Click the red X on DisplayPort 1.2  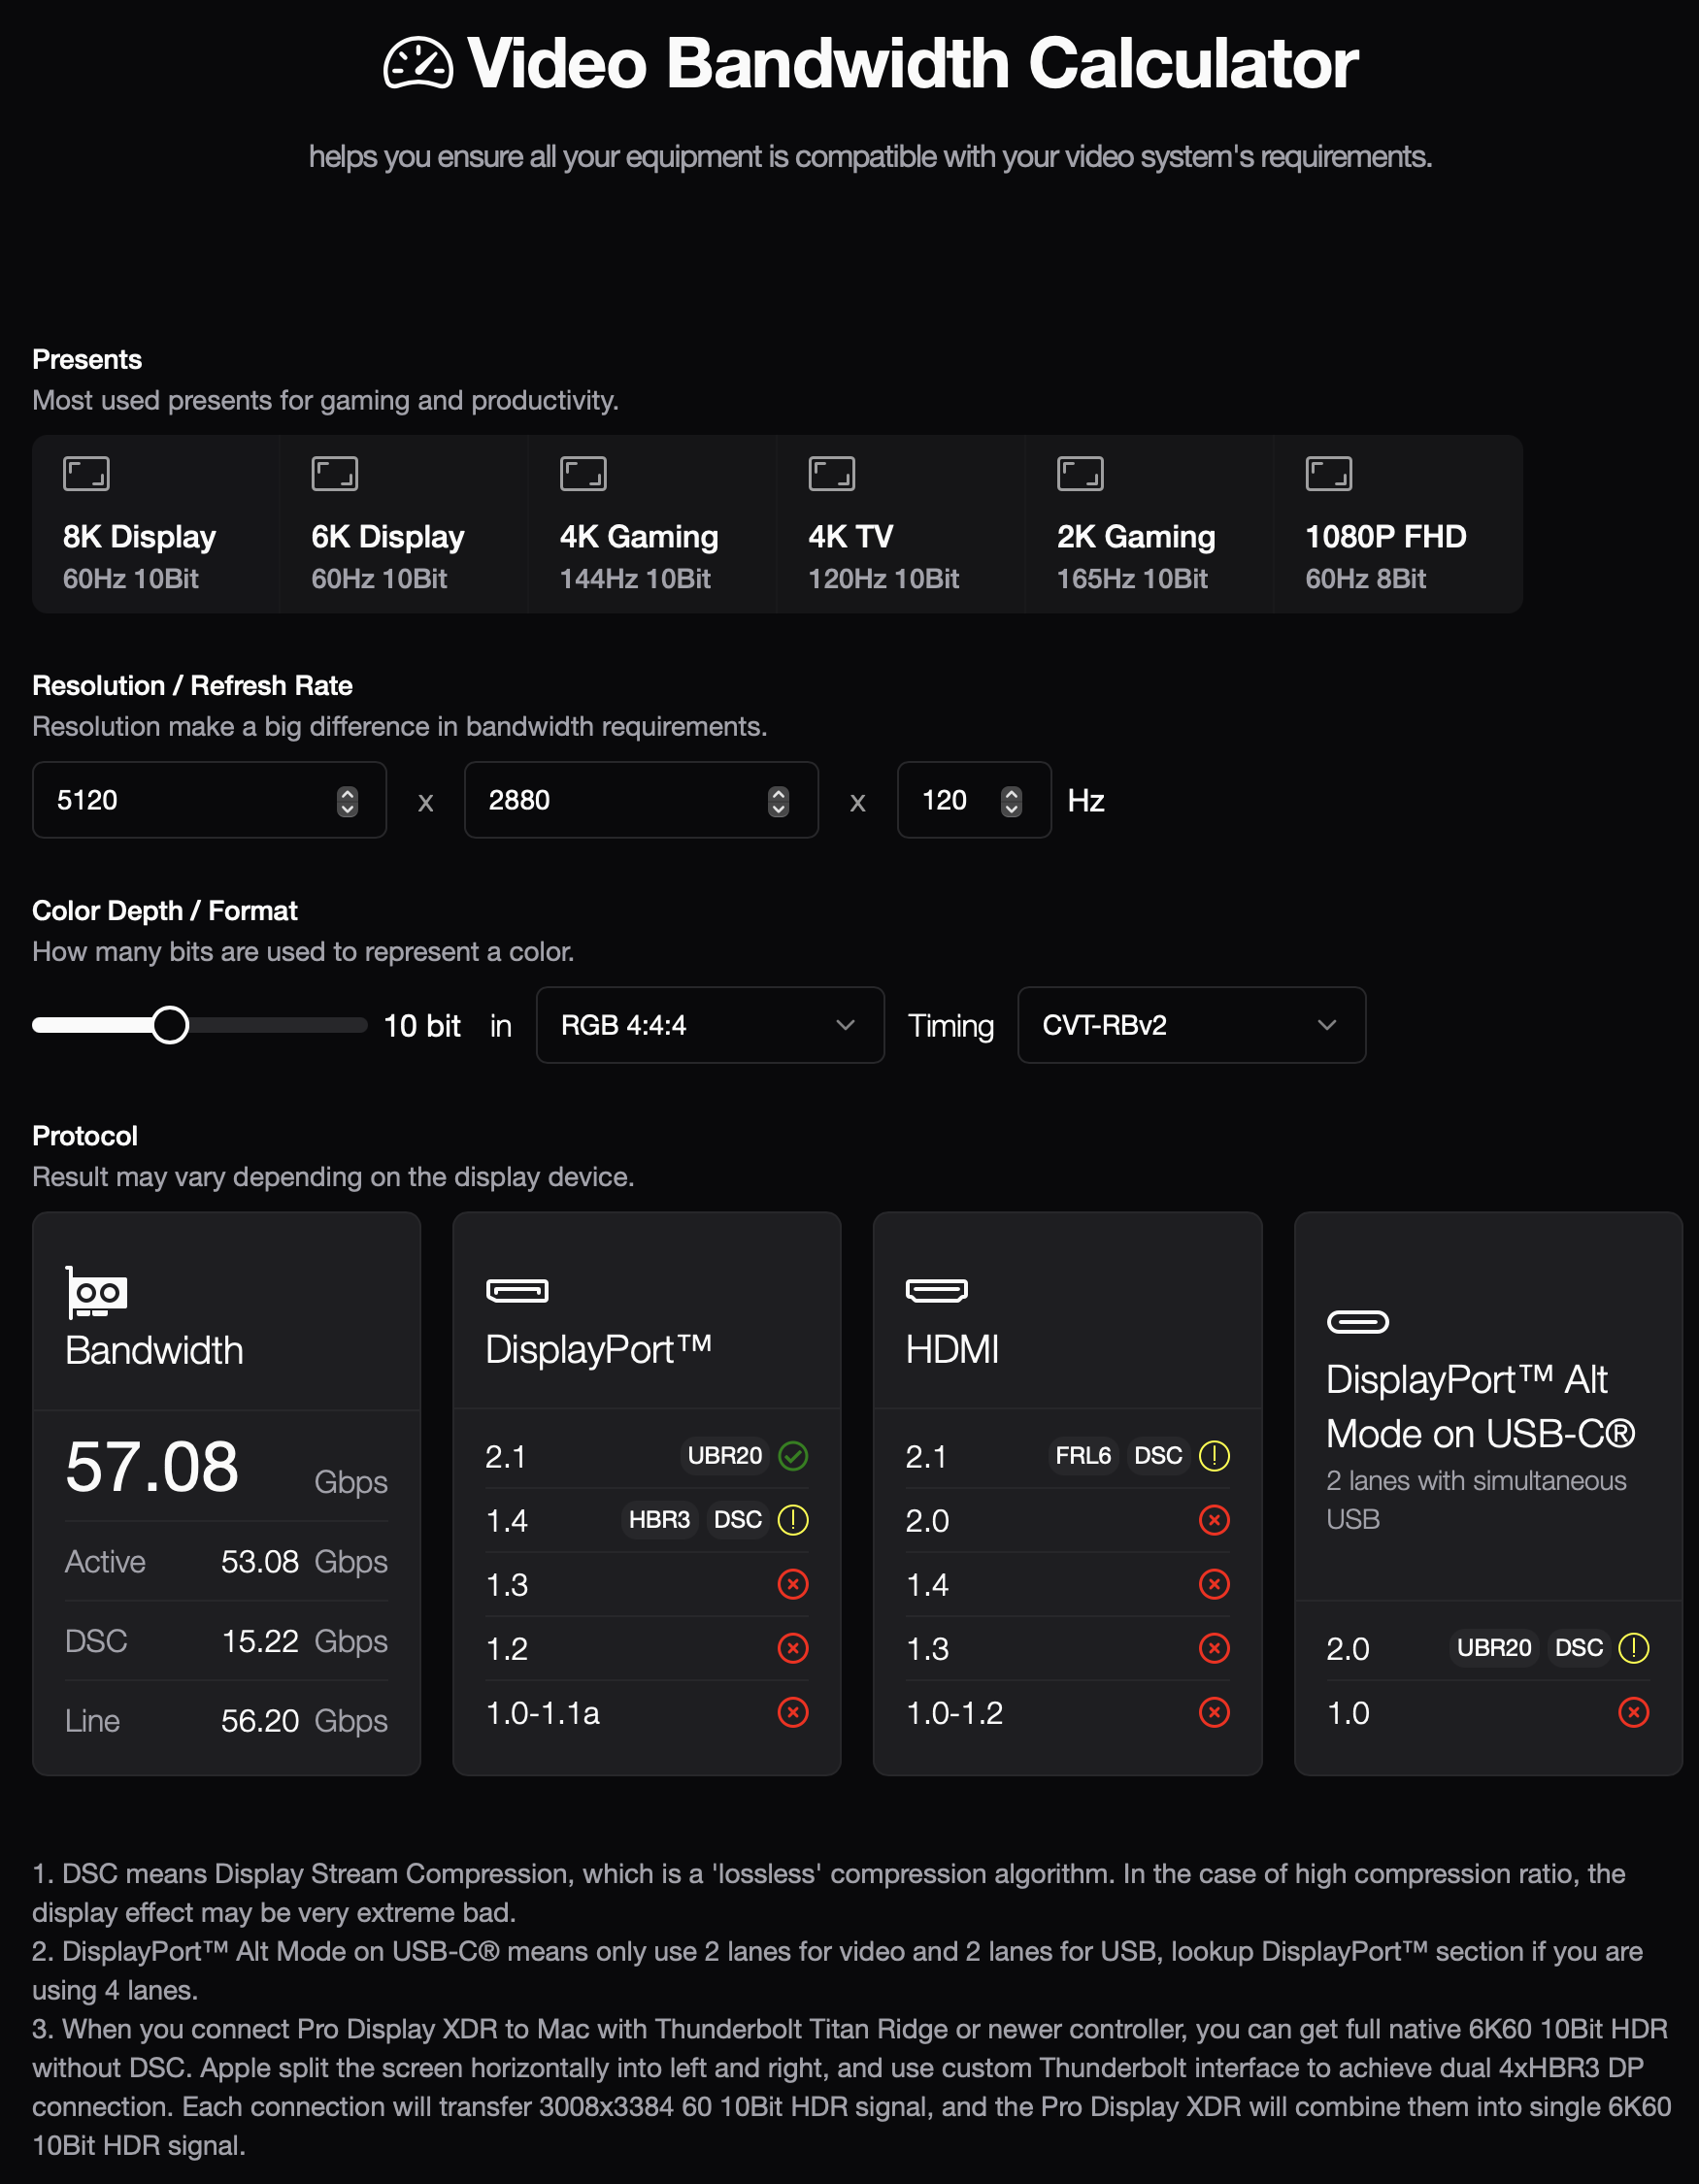pyautogui.click(x=793, y=1648)
